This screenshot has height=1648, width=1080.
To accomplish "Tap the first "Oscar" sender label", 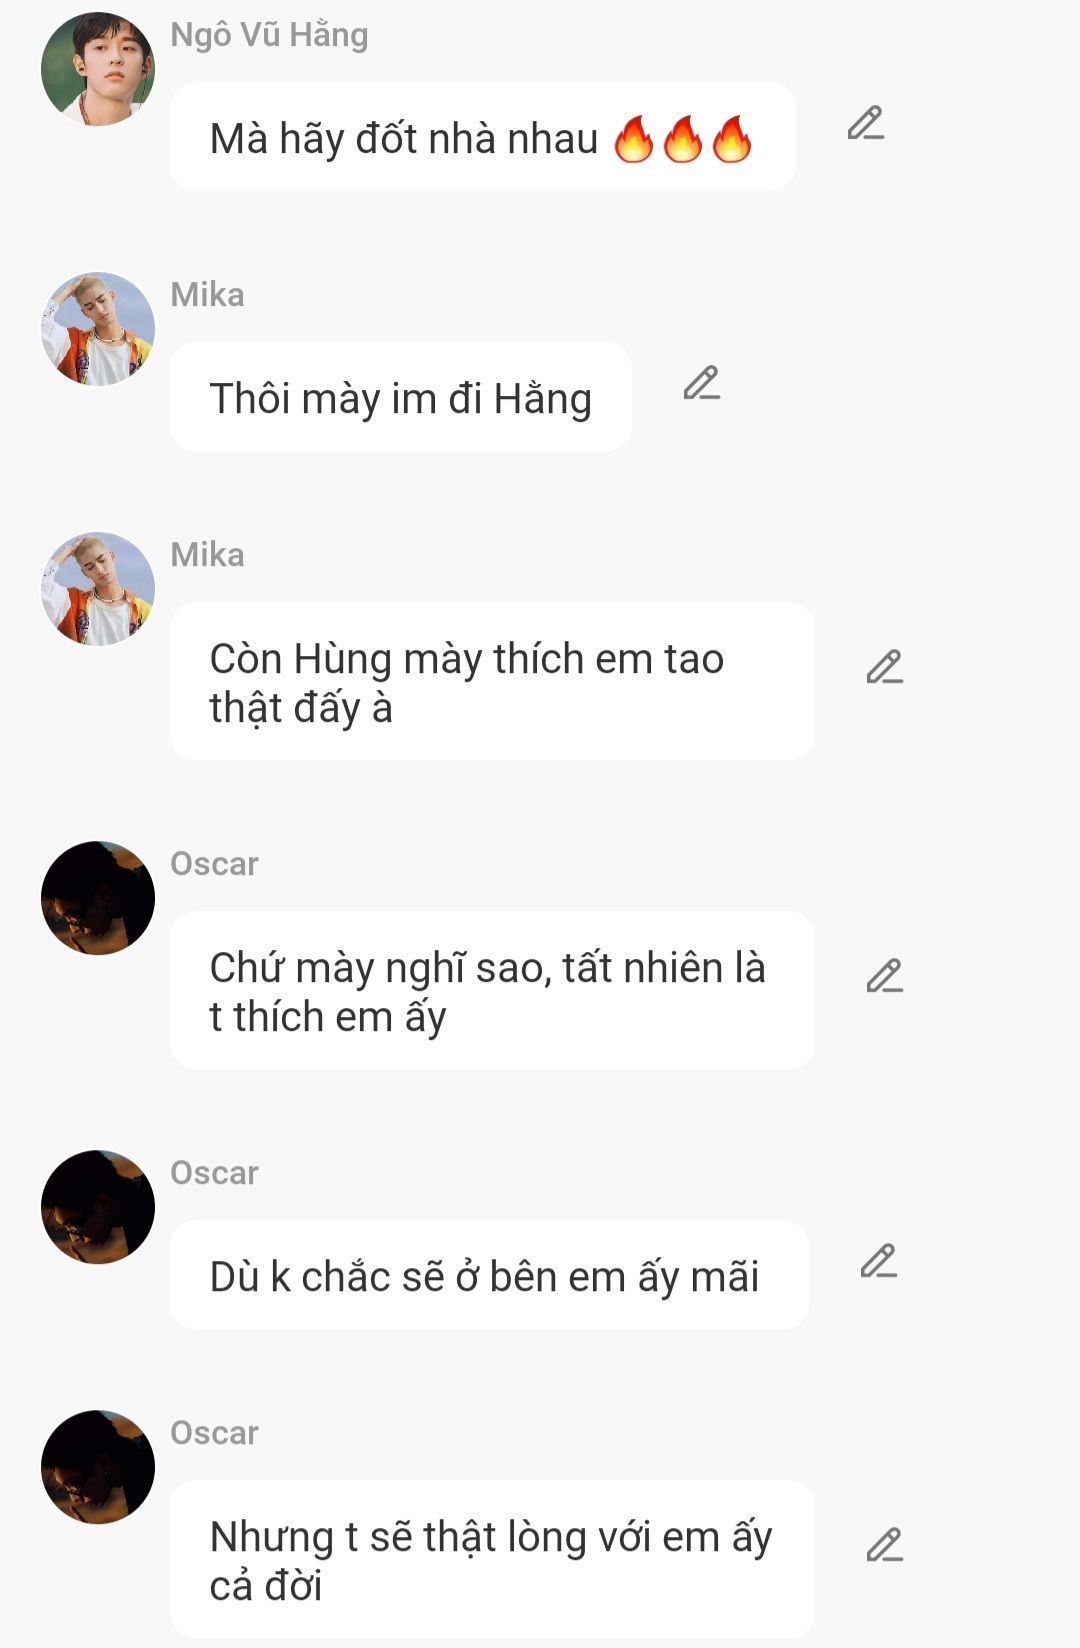I will click(214, 864).
